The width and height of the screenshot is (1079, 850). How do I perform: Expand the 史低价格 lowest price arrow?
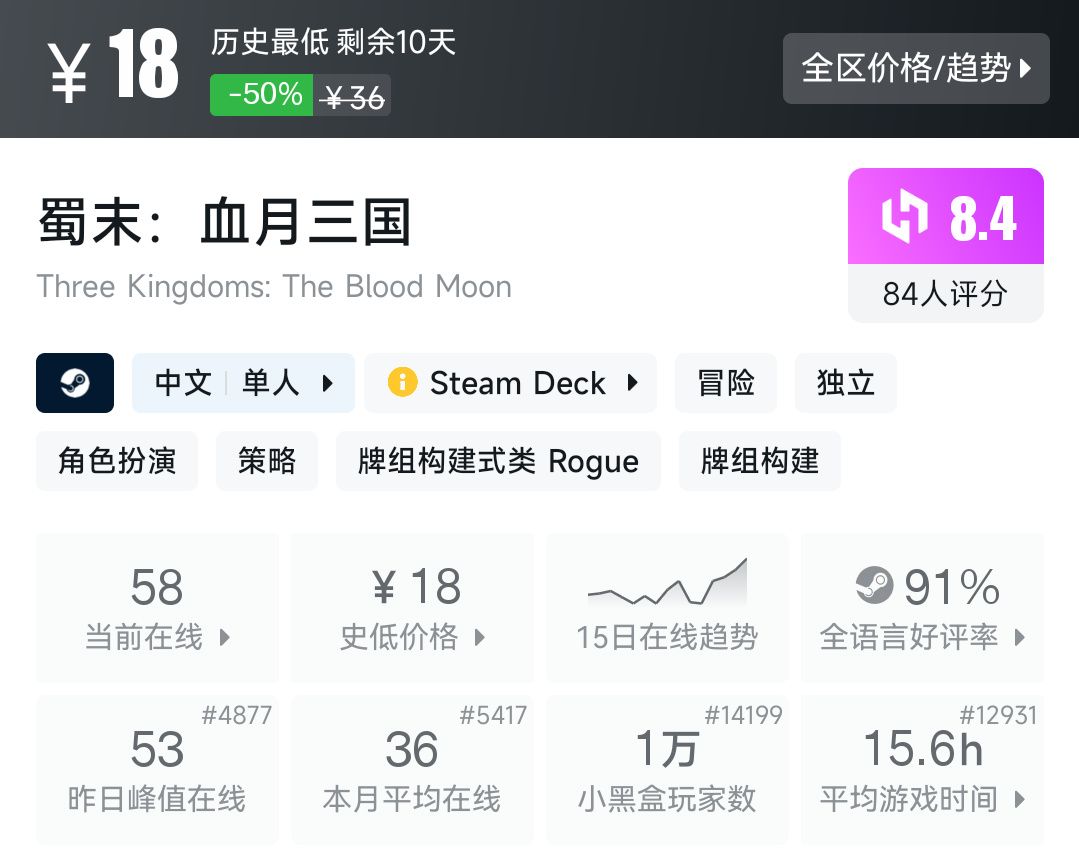[480, 637]
